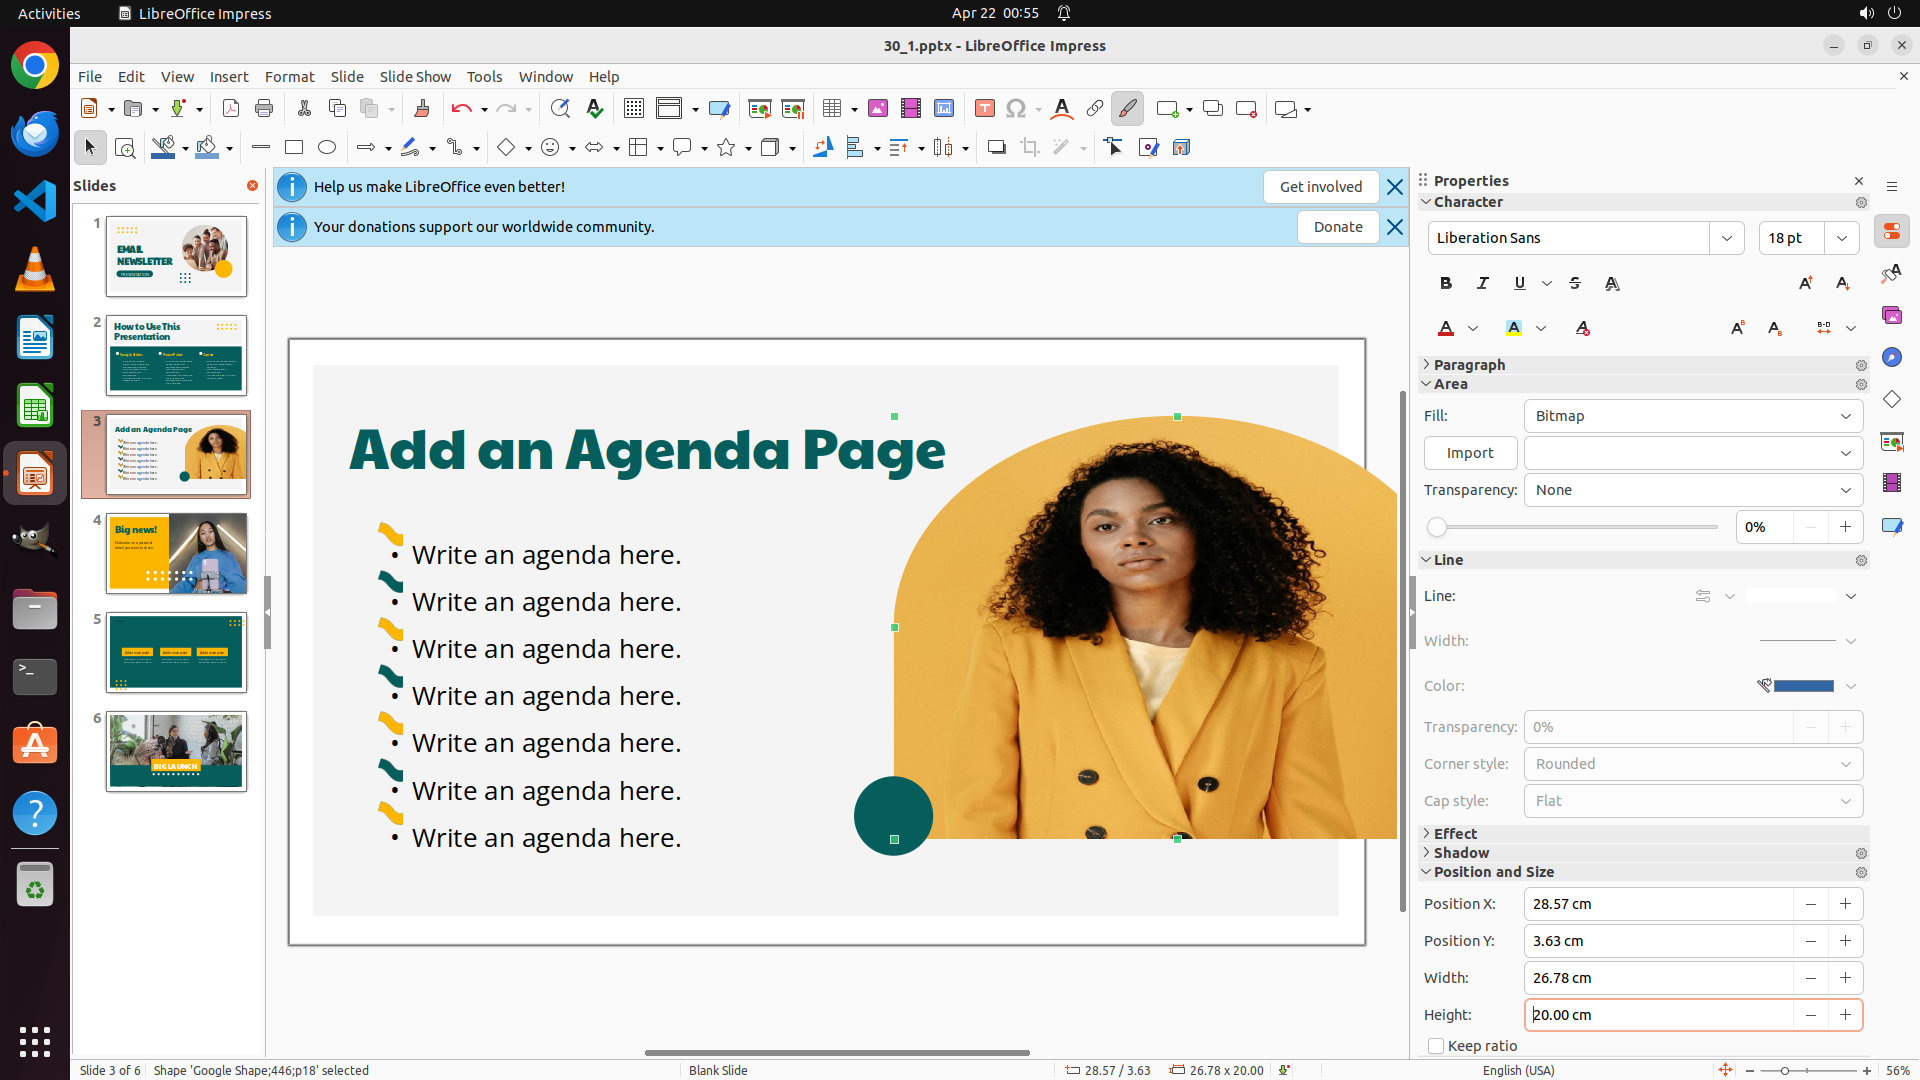This screenshot has width=1920, height=1080.
Task: Click the Insert Text Box icon
Action: click(x=984, y=109)
